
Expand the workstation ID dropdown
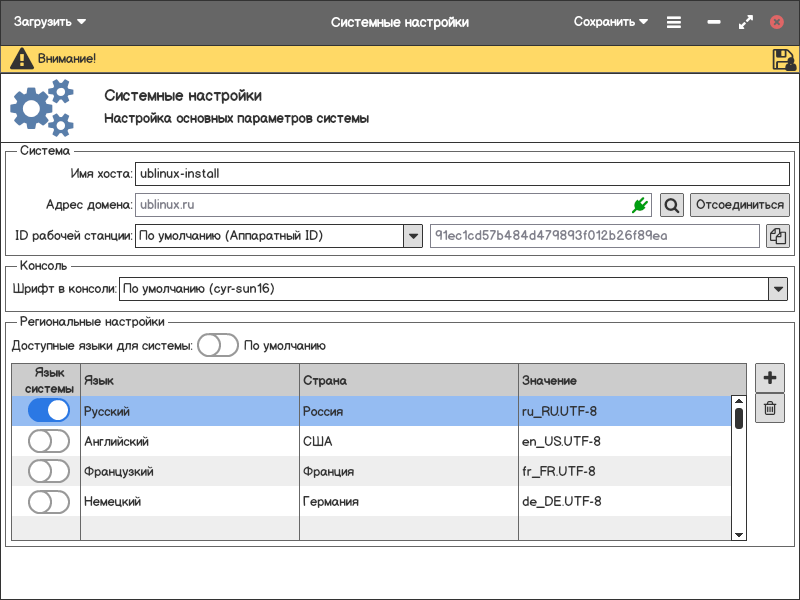[x=413, y=236]
